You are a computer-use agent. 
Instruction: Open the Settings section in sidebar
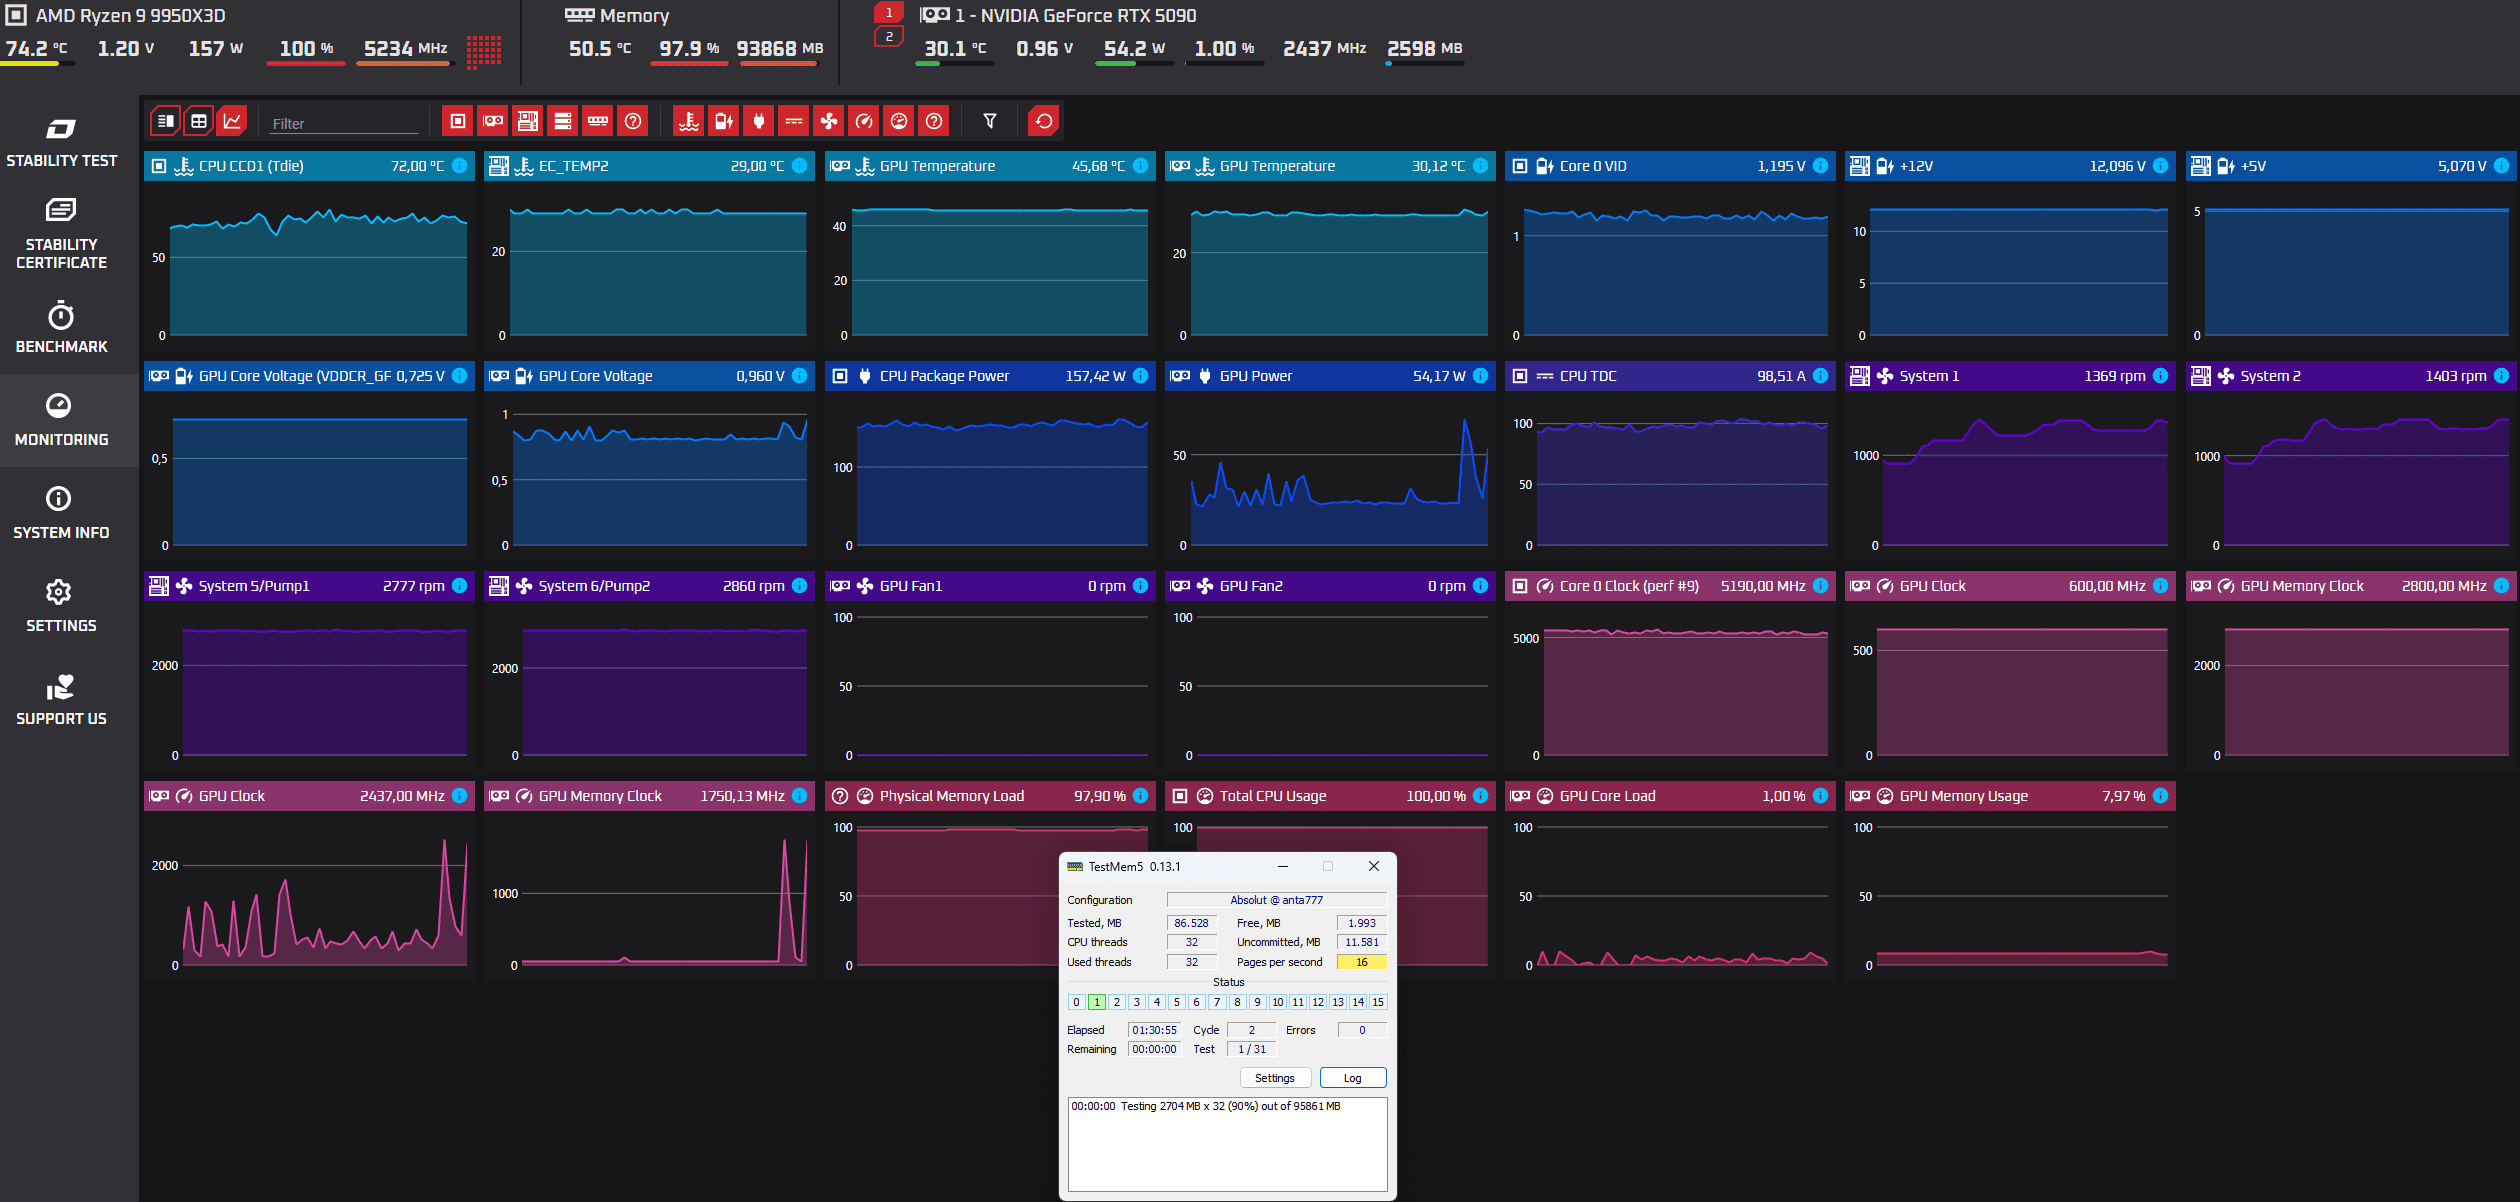pos(61,607)
